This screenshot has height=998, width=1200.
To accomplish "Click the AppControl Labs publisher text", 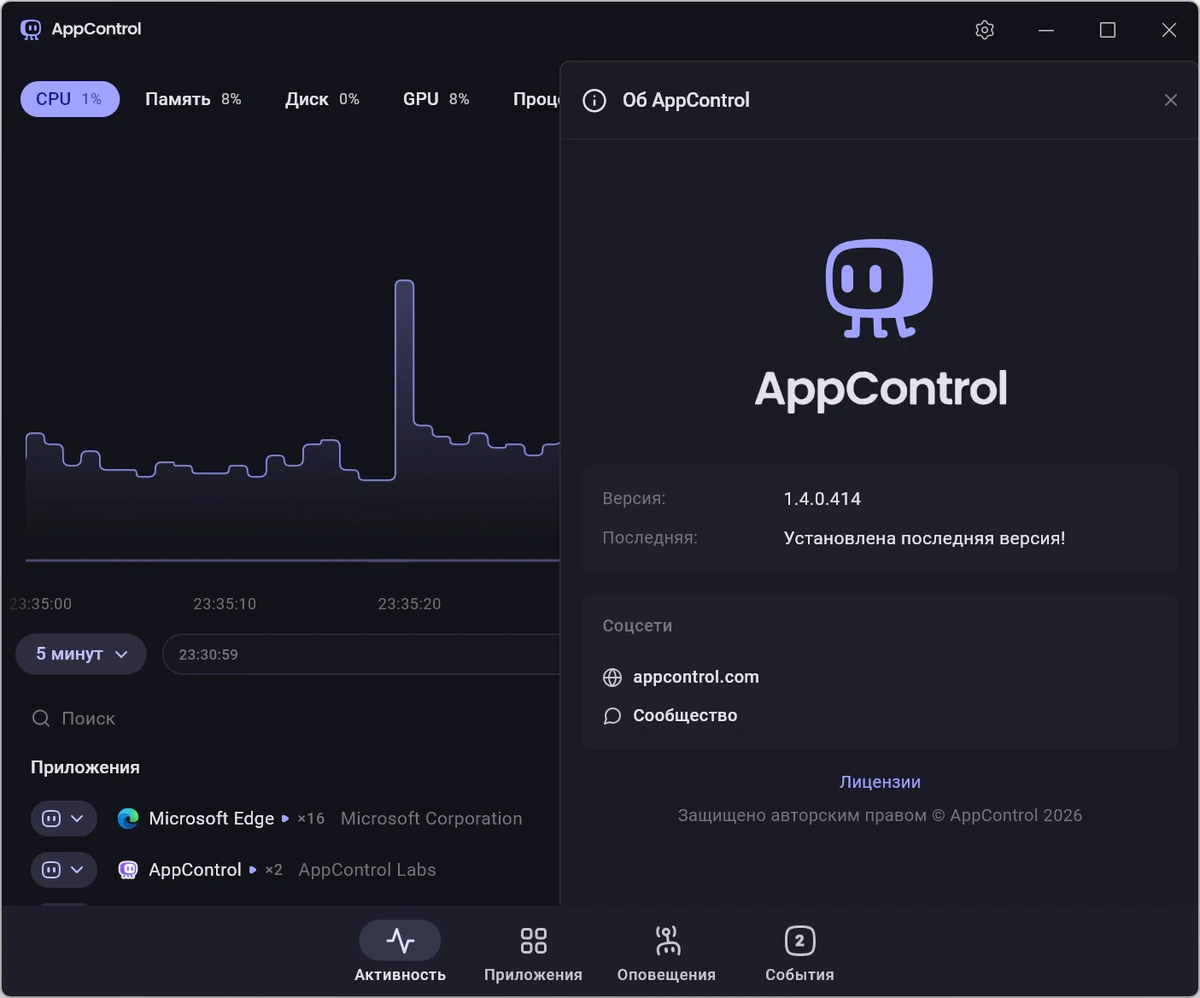I will click(367, 870).
